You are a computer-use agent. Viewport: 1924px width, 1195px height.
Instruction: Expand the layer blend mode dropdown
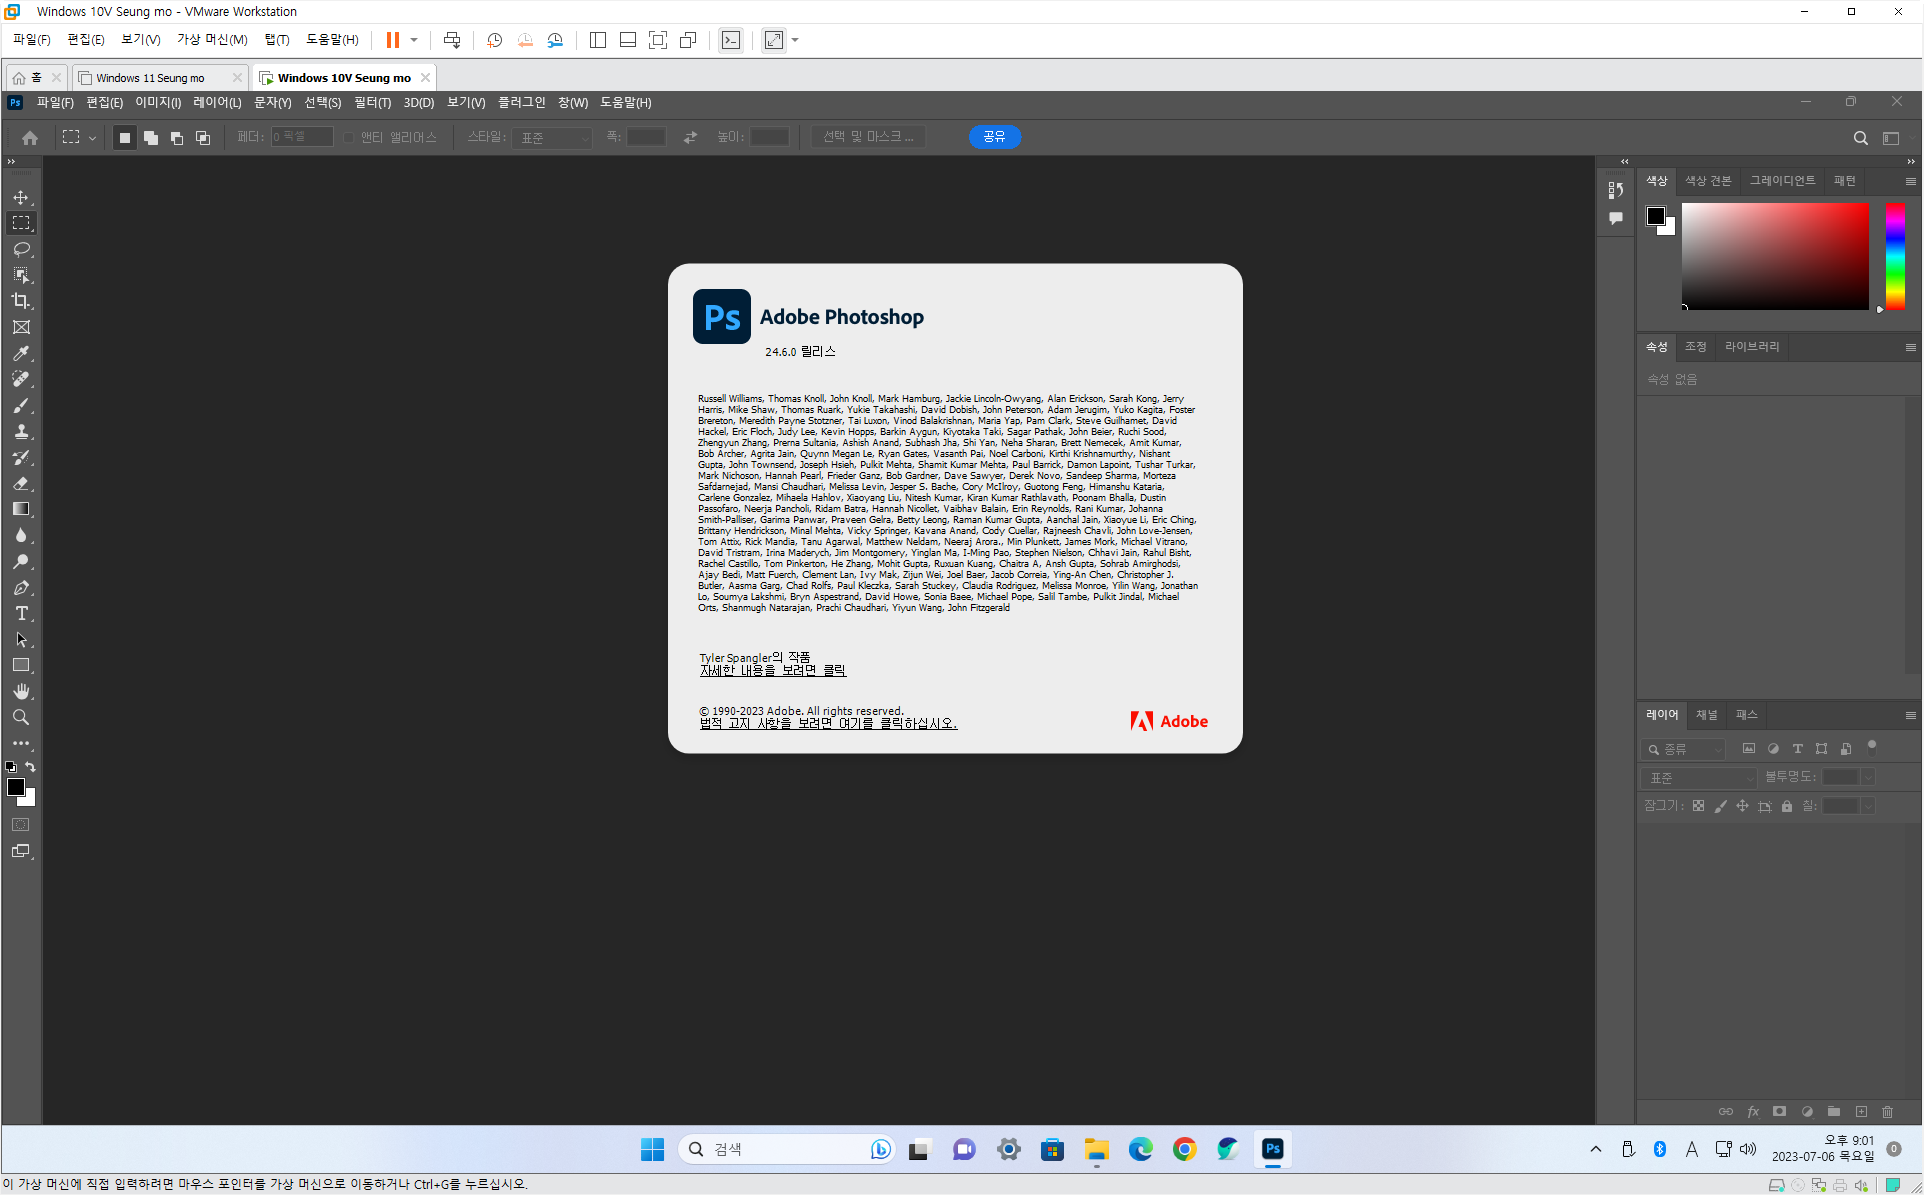coord(1698,777)
